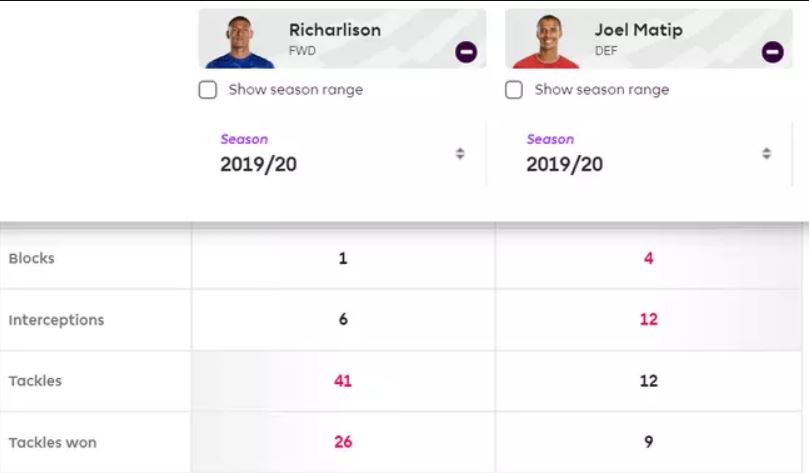The height and width of the screenshot is (473, 809).
Task: Click Richarlison's tackles value 41
Action: pos(343,381)
